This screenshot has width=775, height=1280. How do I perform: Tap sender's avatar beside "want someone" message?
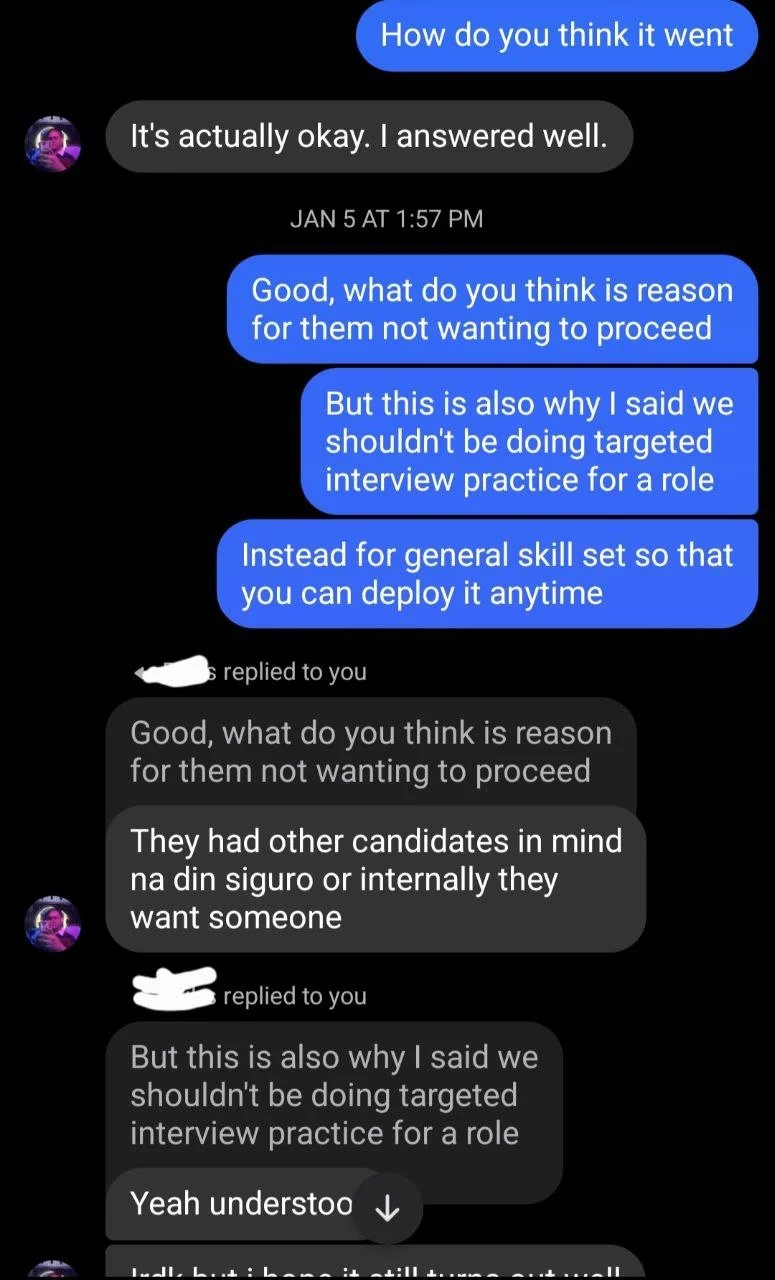click(52, 922)
